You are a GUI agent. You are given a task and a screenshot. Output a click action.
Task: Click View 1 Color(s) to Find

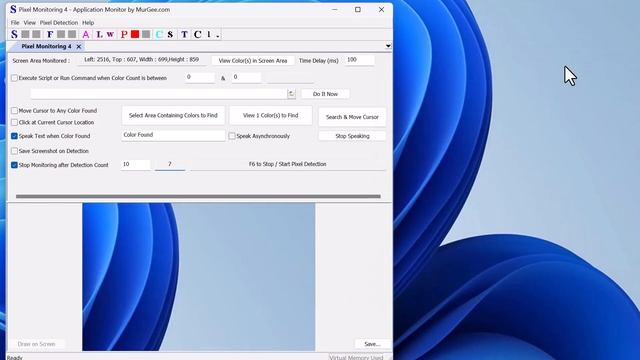271,116
